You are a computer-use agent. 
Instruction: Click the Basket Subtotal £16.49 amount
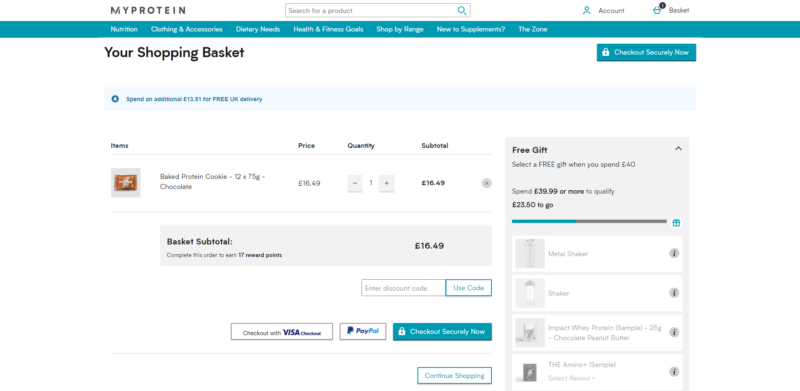tap(429, 246)
